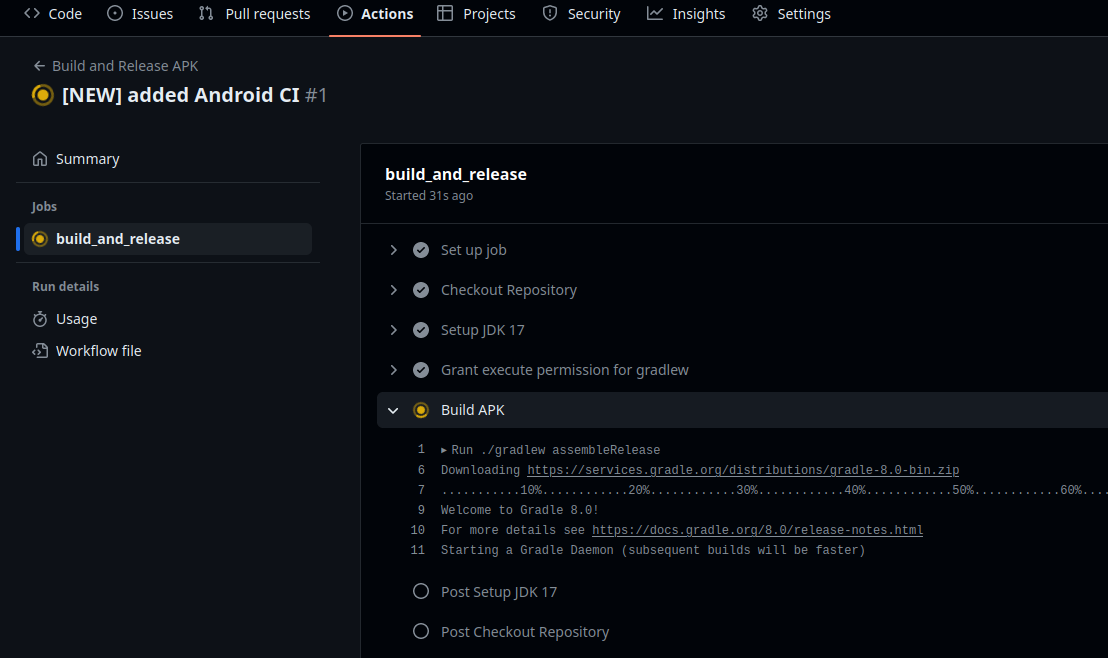Screen dimensions: 1108x658
Task: Open the repository Settings tab
Action: pos(791,14)
